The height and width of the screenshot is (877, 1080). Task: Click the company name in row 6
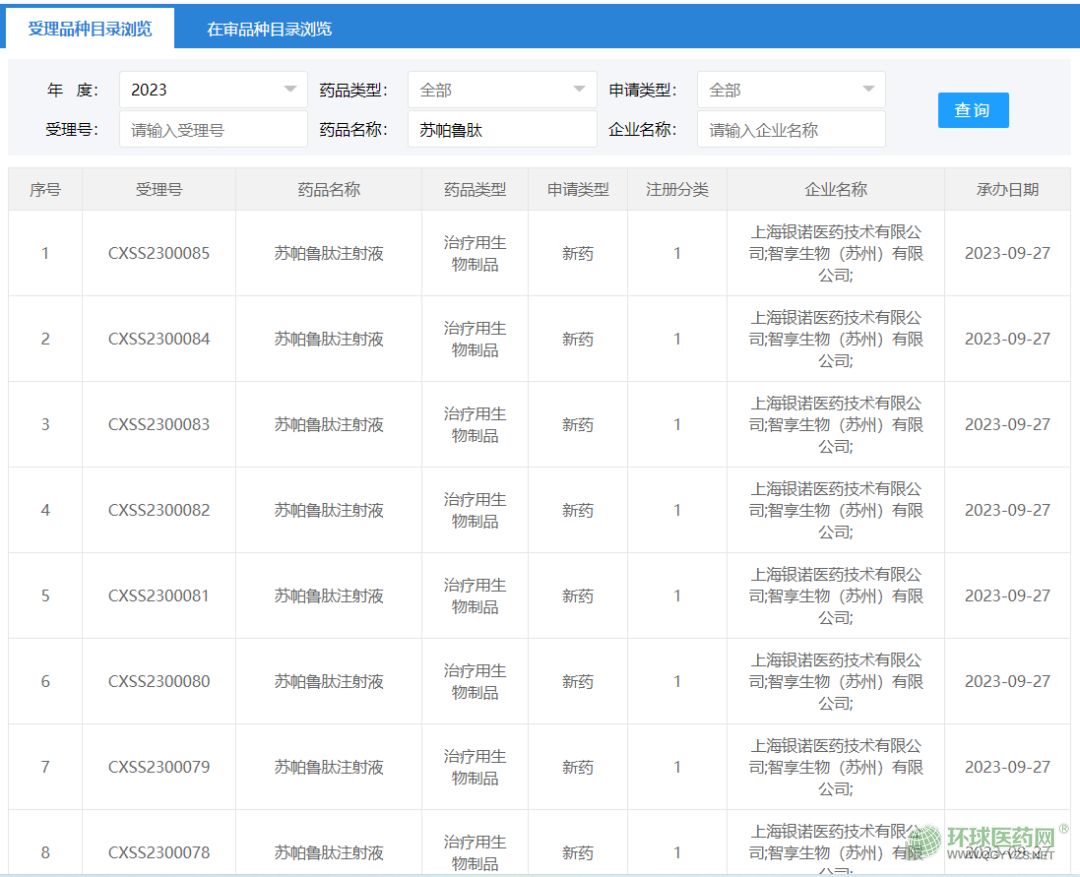[x=836, y=681]
